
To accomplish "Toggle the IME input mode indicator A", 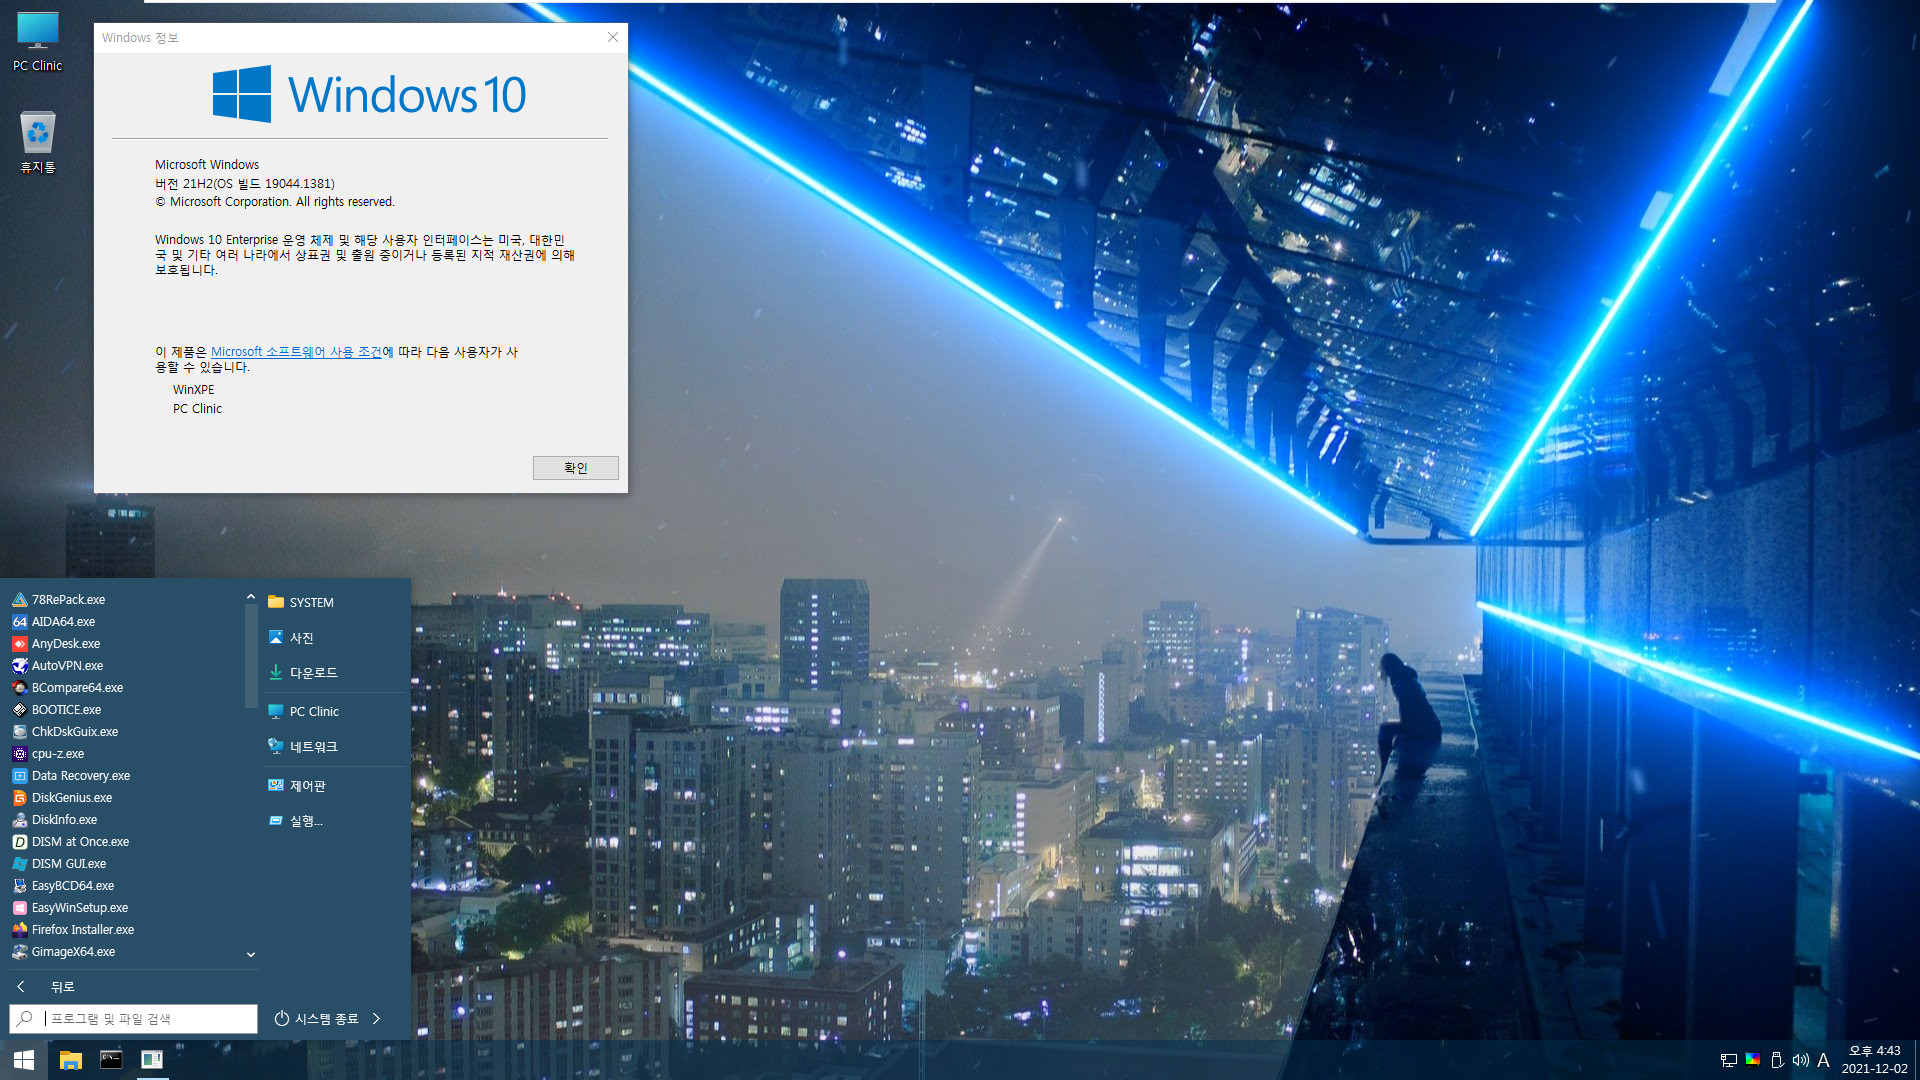I will pyautogui.click(x=1823, y=1060).
